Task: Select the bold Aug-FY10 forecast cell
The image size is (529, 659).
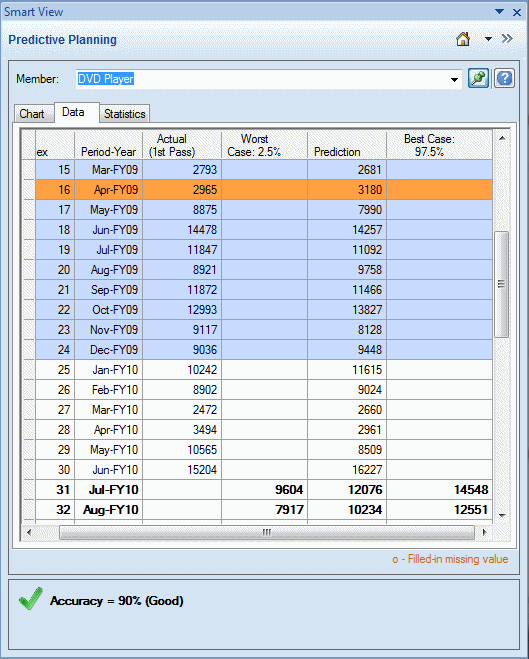Action: [108, 510]
